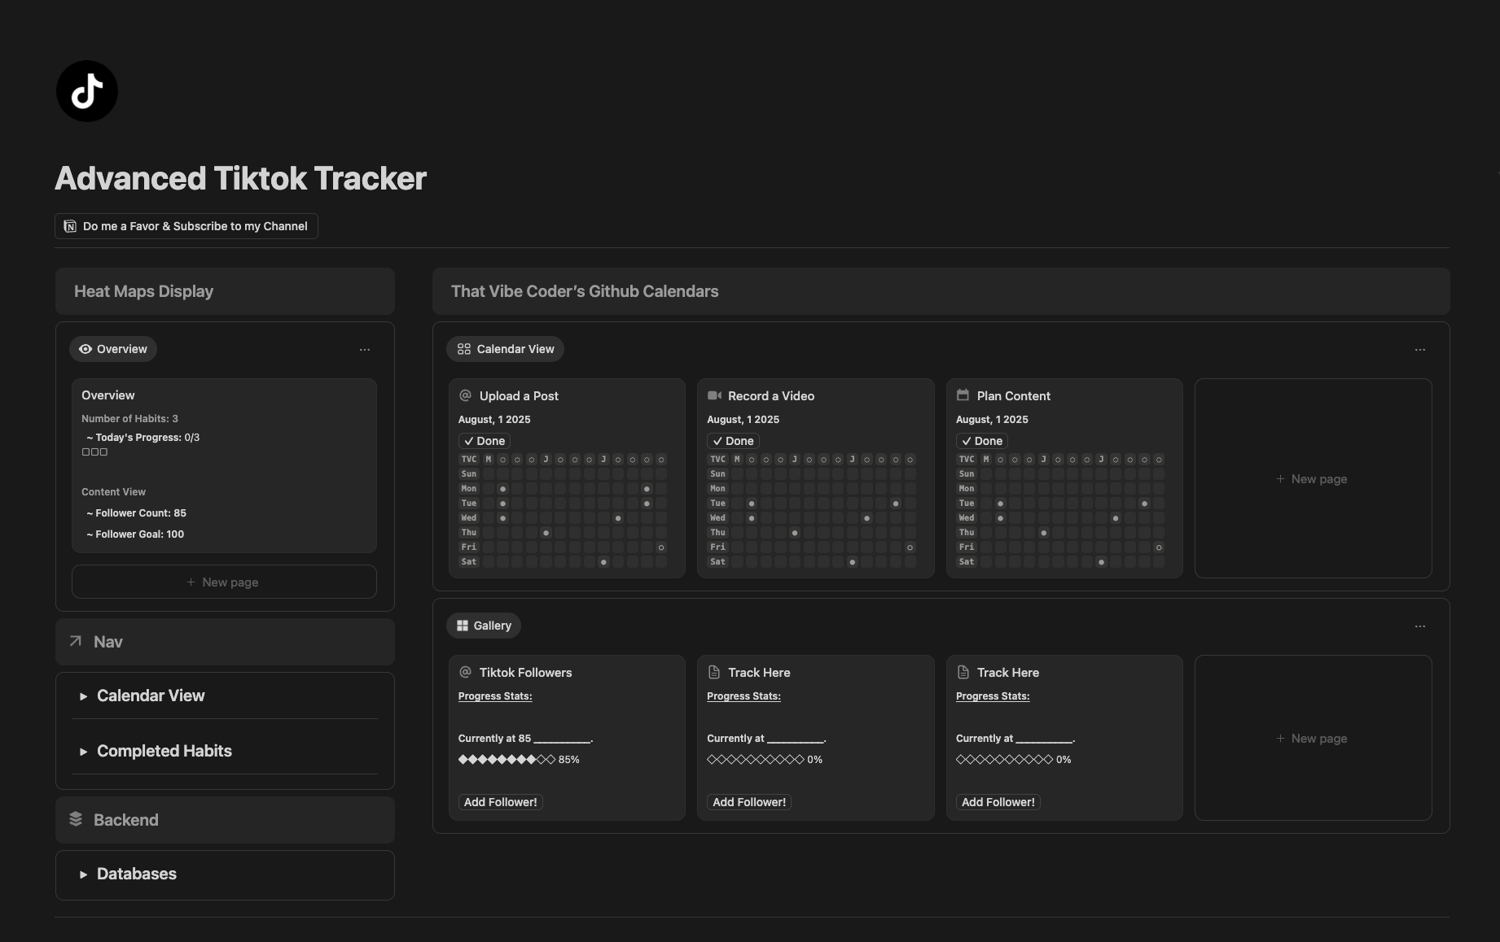
Task: Click the Follower Goal: 100 line
Action: pos(135,534)
